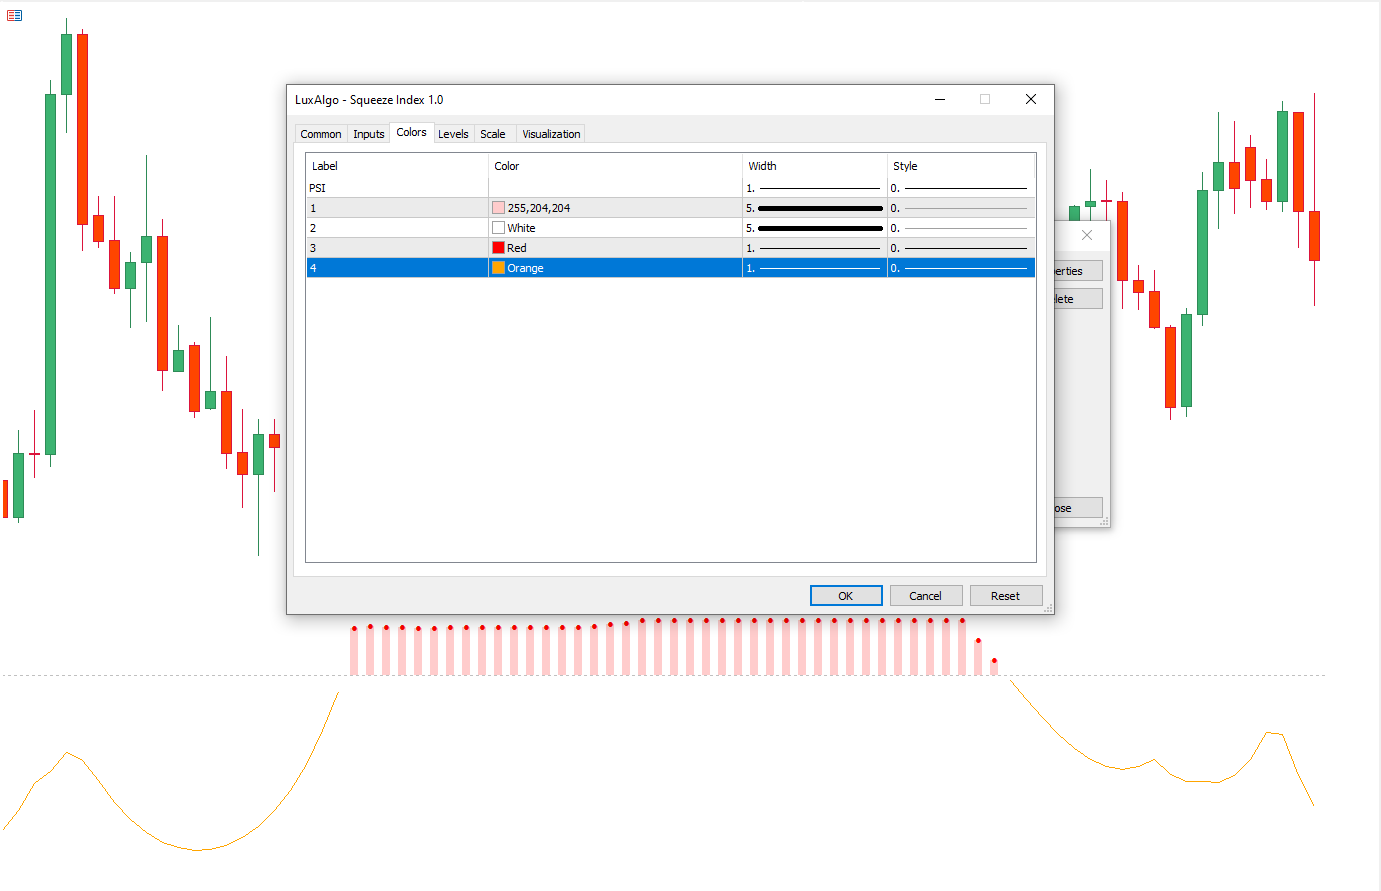This screenshot has height=891, width=1381.
Task: Select the label cell of row 1
Action: tap(397, 208)
